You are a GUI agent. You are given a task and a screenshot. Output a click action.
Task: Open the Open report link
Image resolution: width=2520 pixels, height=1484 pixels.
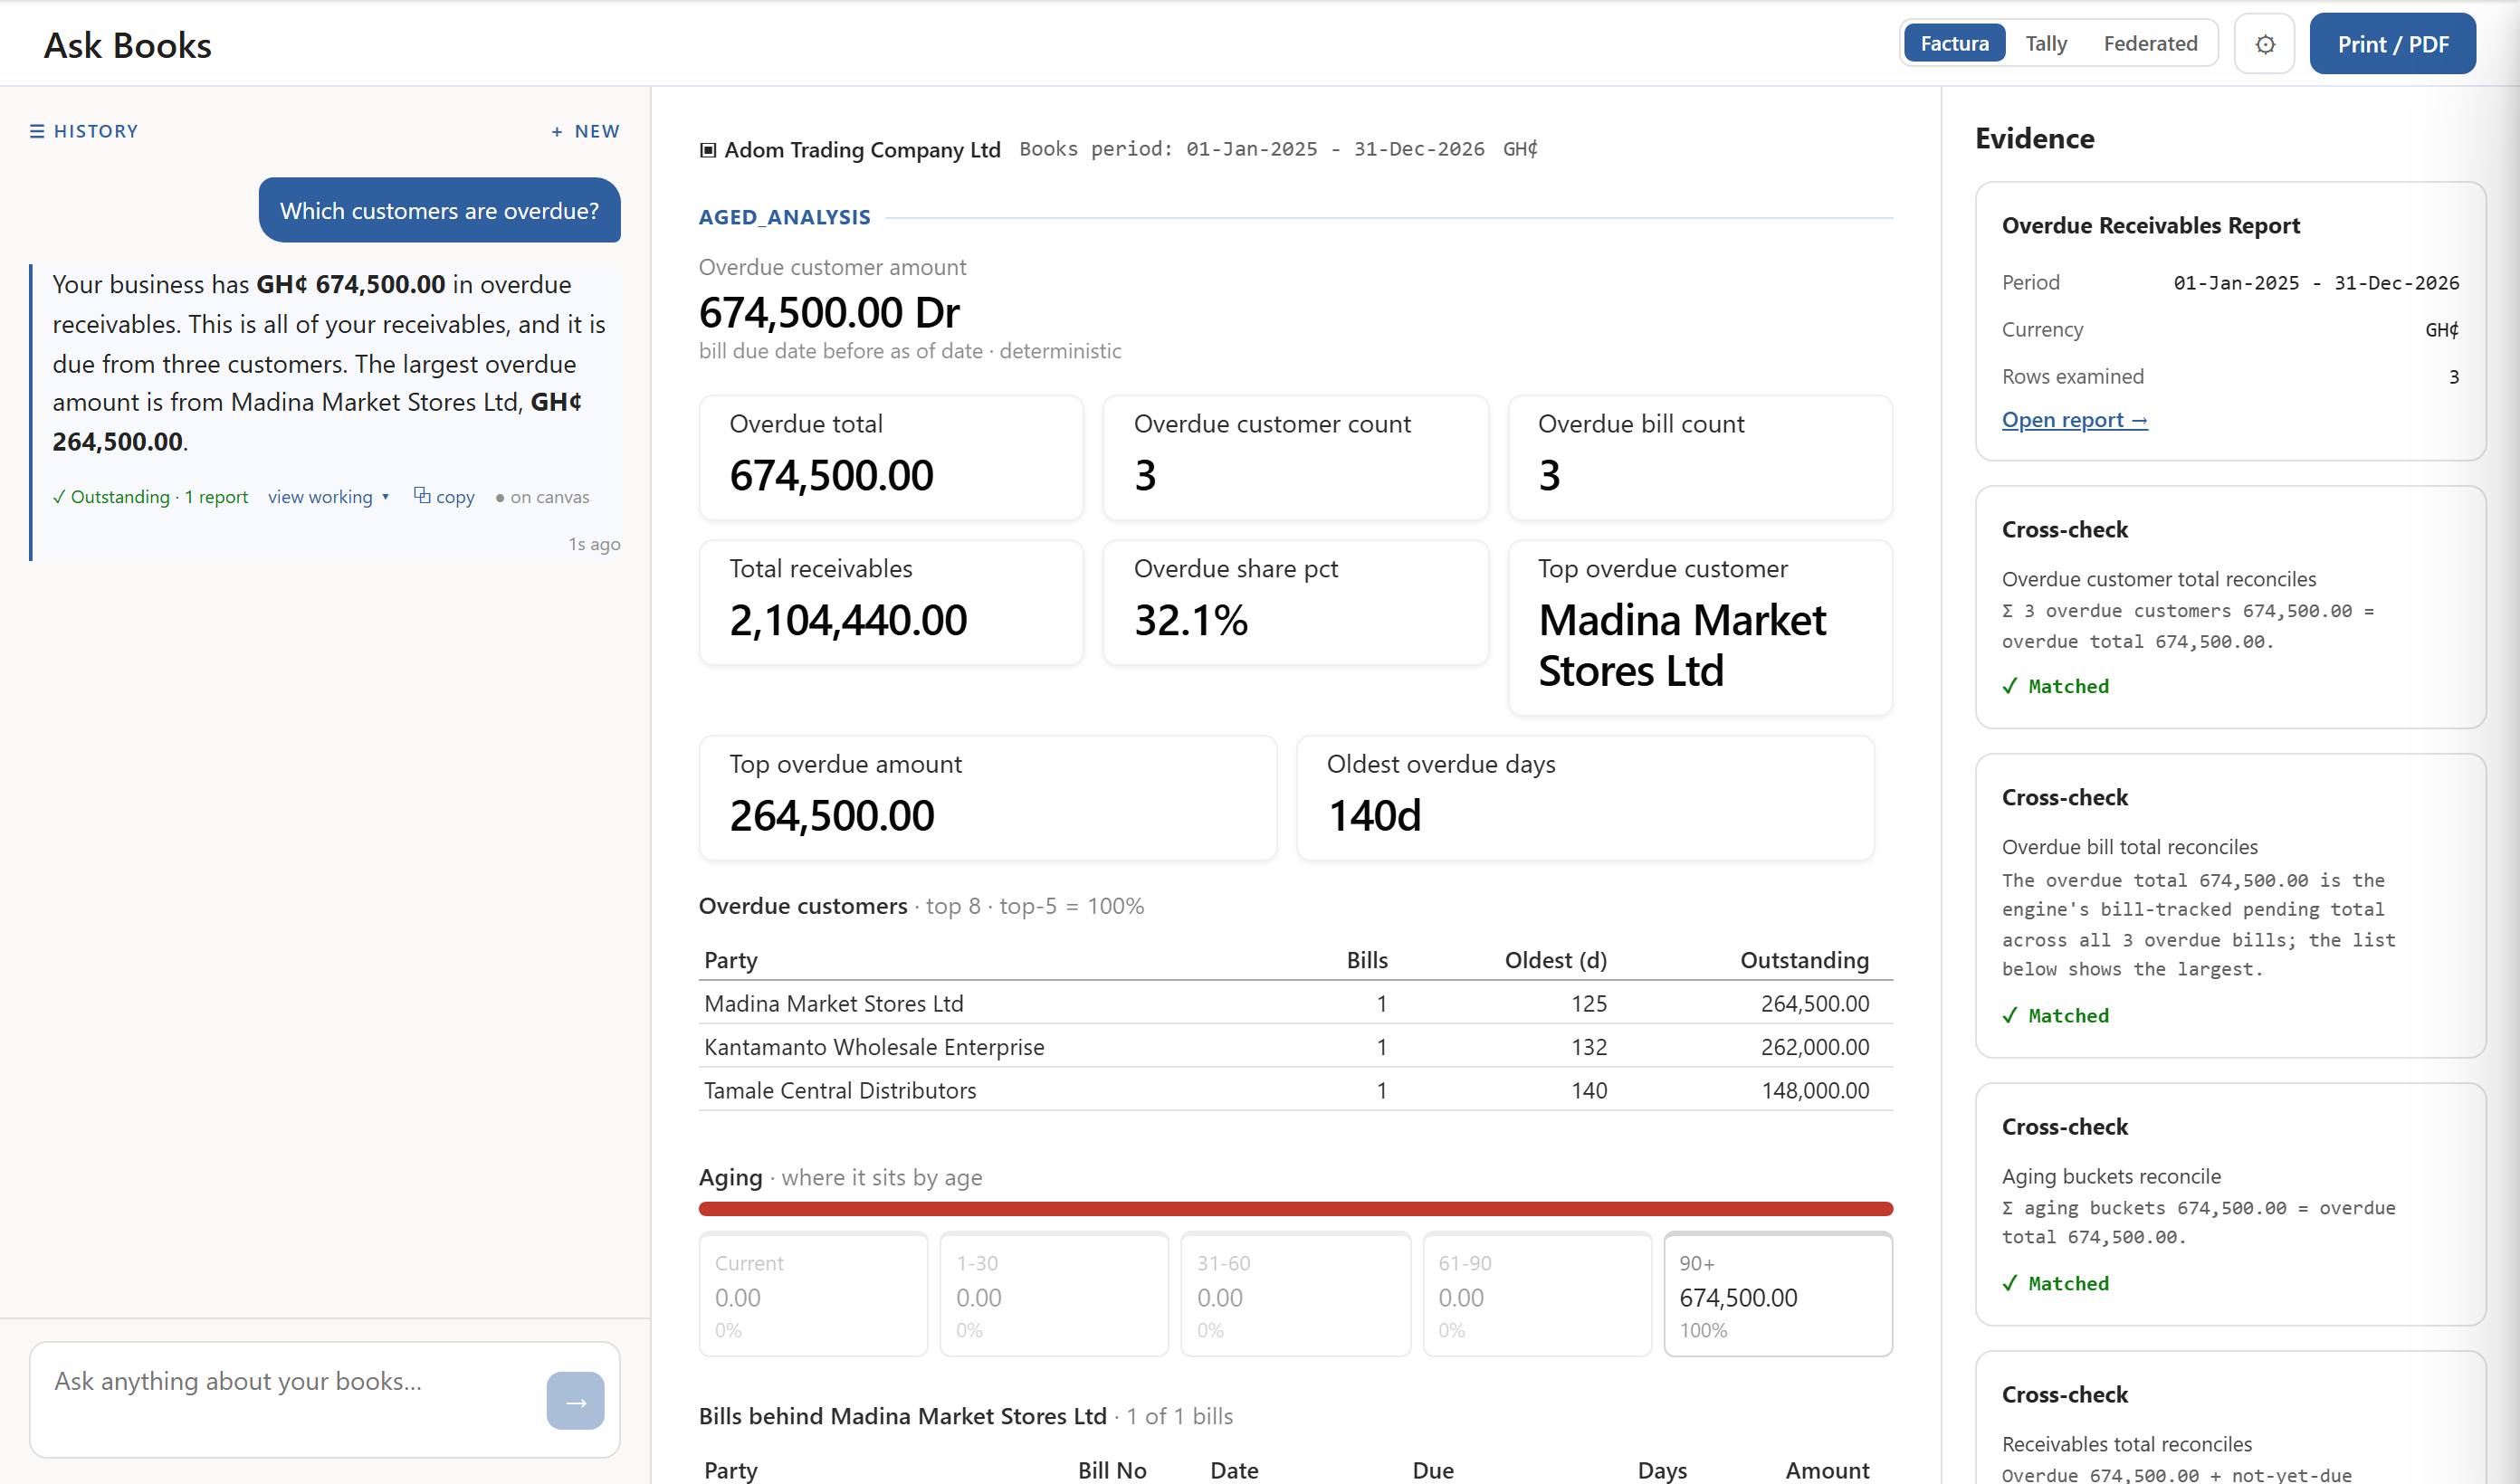[2074, 420]
